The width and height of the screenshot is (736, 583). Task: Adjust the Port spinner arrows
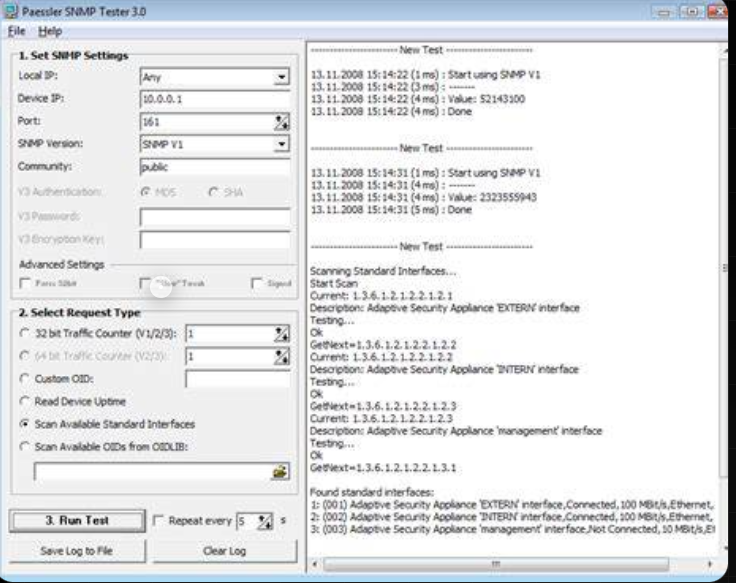coord(282,122)
